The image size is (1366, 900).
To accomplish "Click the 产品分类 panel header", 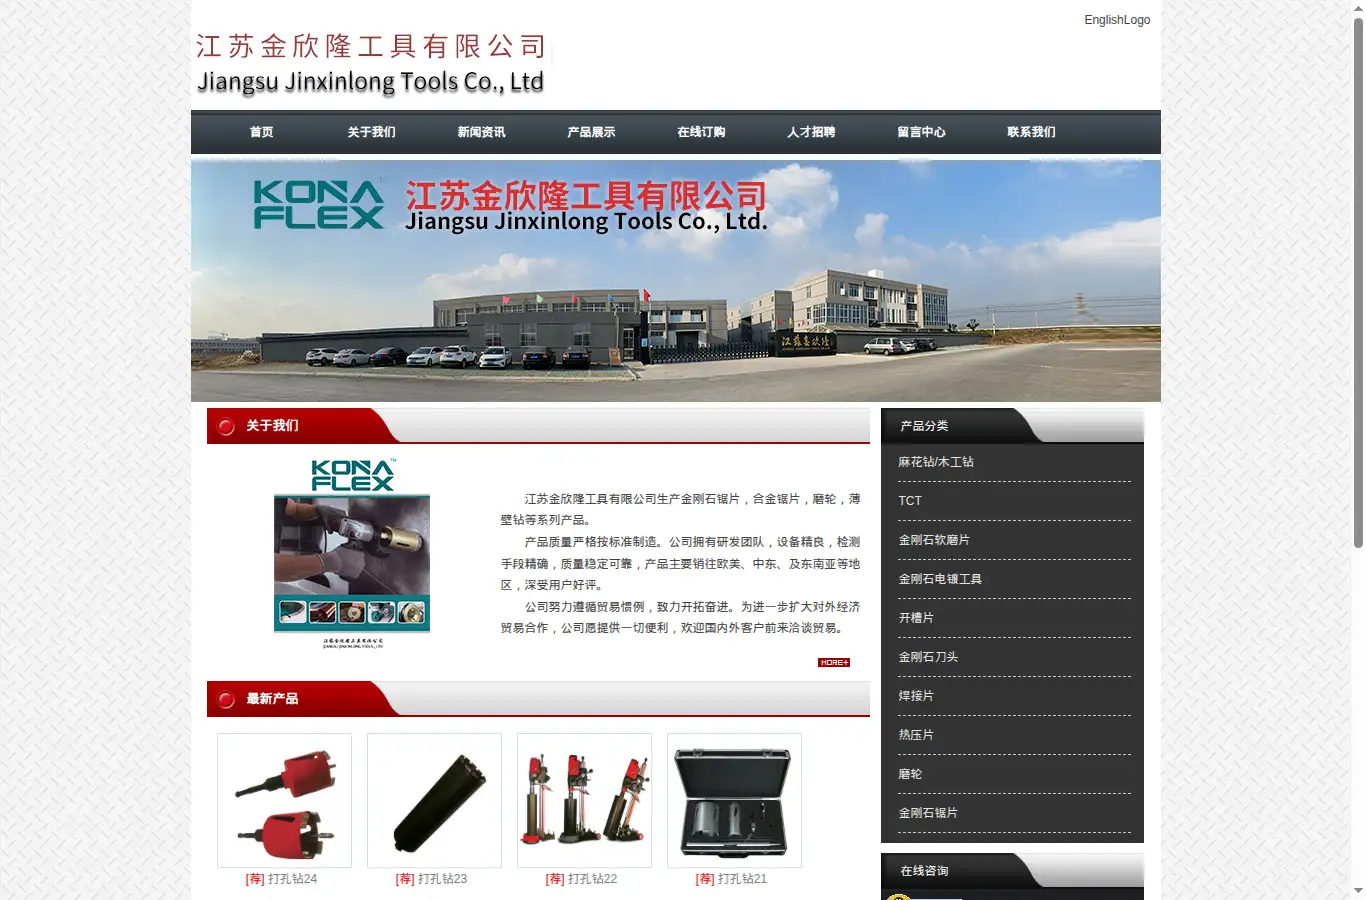I will [x=1012, y=426].
